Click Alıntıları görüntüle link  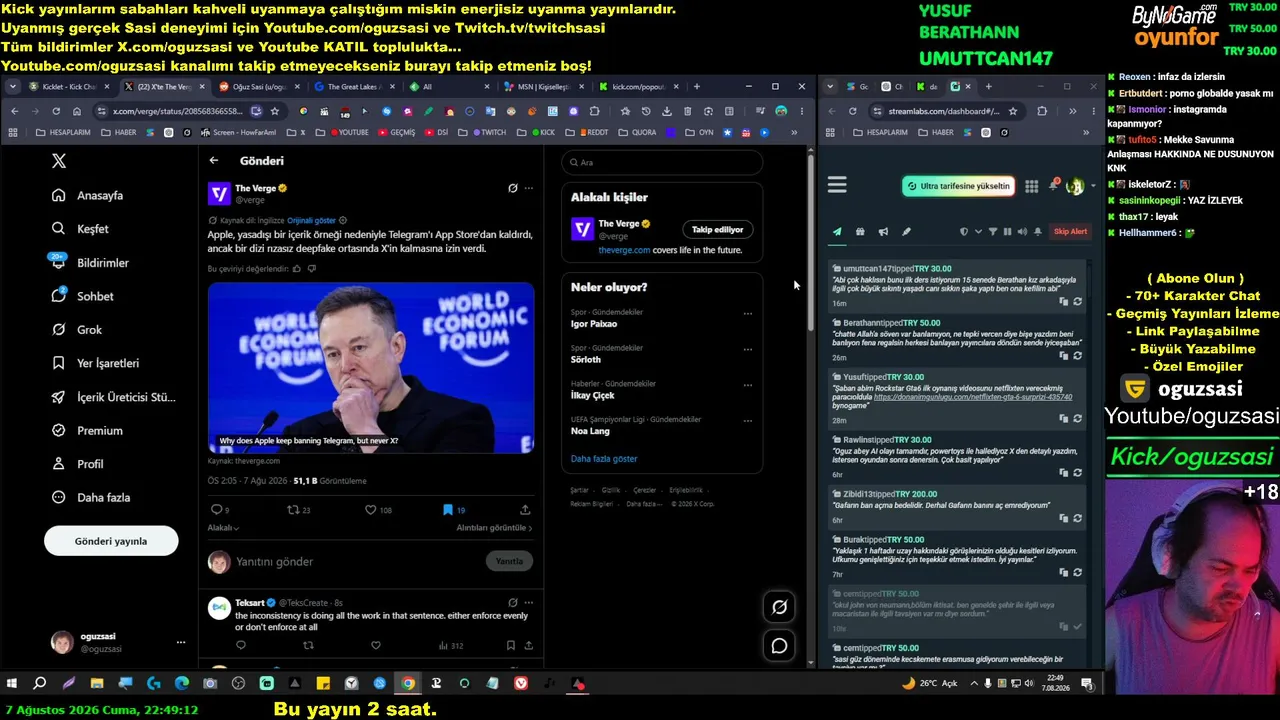coord(494,528)
